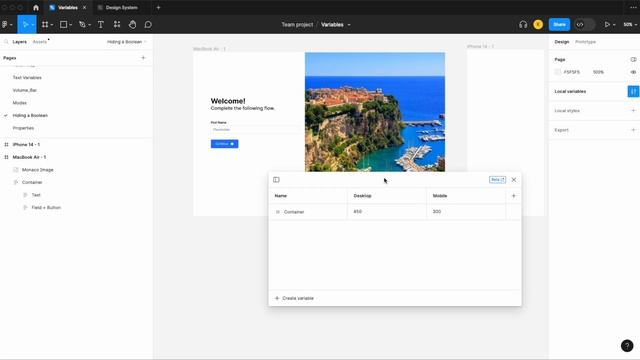Click the Share button
The height and width of the screenshot is (360, 640).
pyautogui.click(x=559, y=24)
